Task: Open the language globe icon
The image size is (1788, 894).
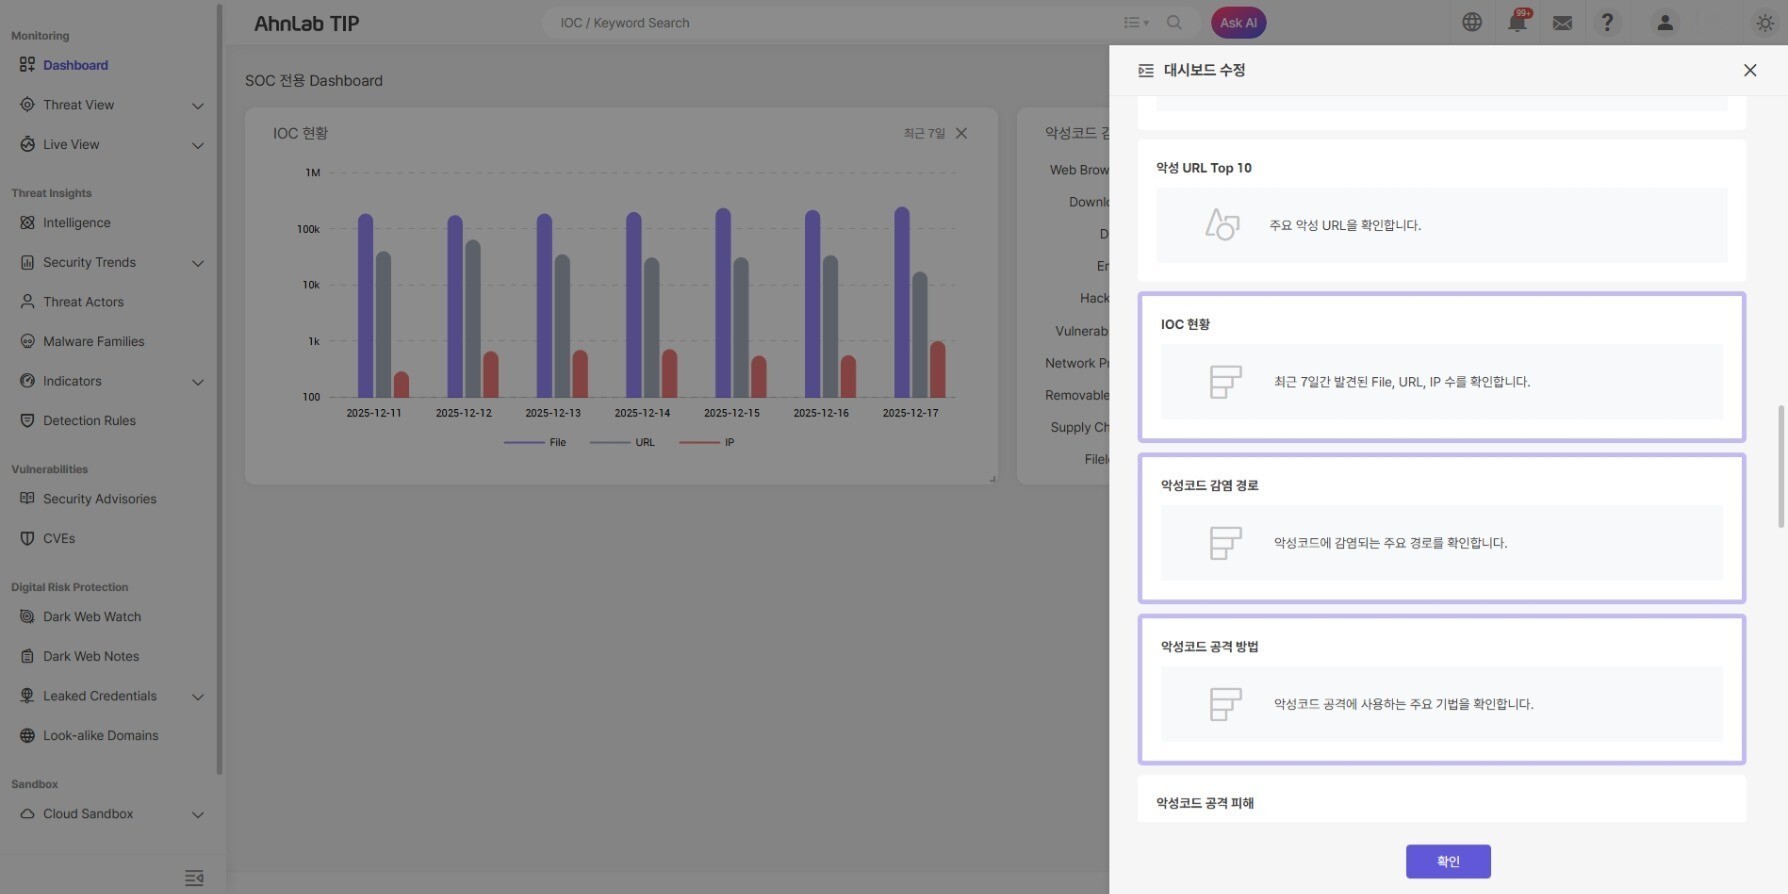Action: point(1472,22)
